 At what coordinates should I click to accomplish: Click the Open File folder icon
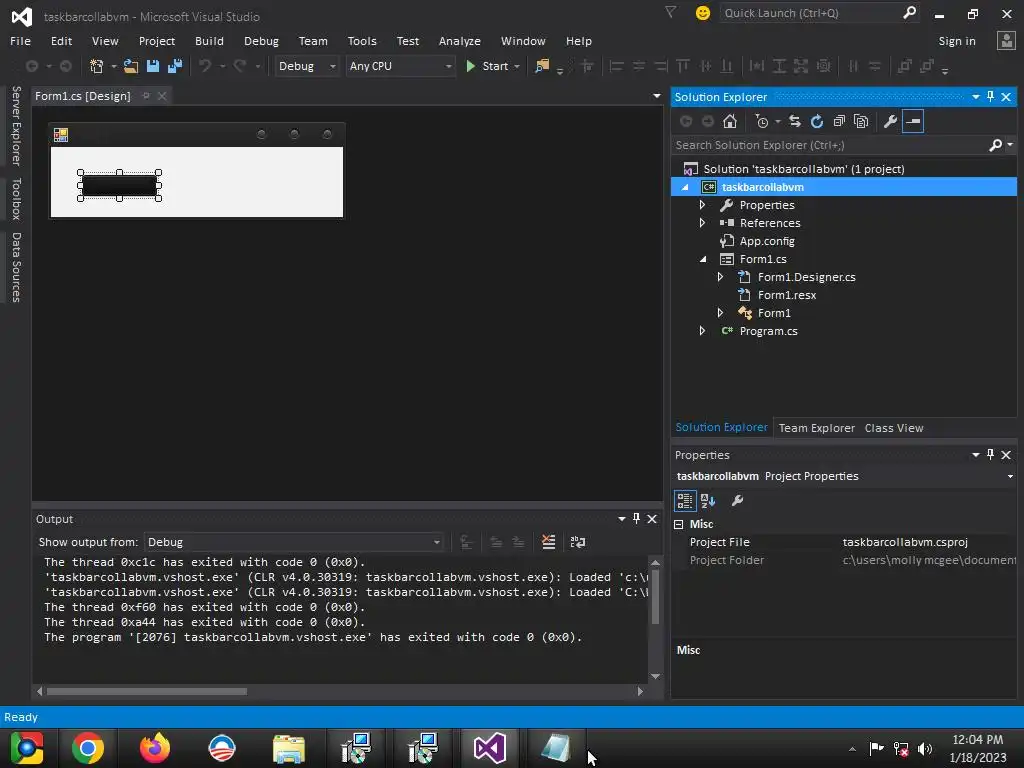click(x=131, y=66)
